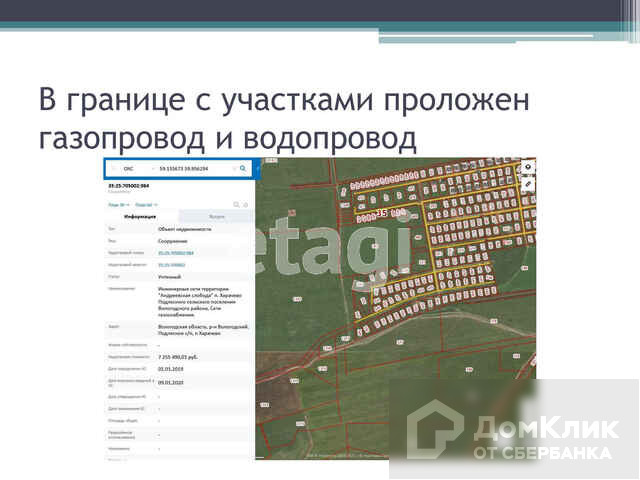This screenshot has height=480, width=640.
Task: Click the zoom-to-object magnifier icon in the panel
Action: point(236,204)
